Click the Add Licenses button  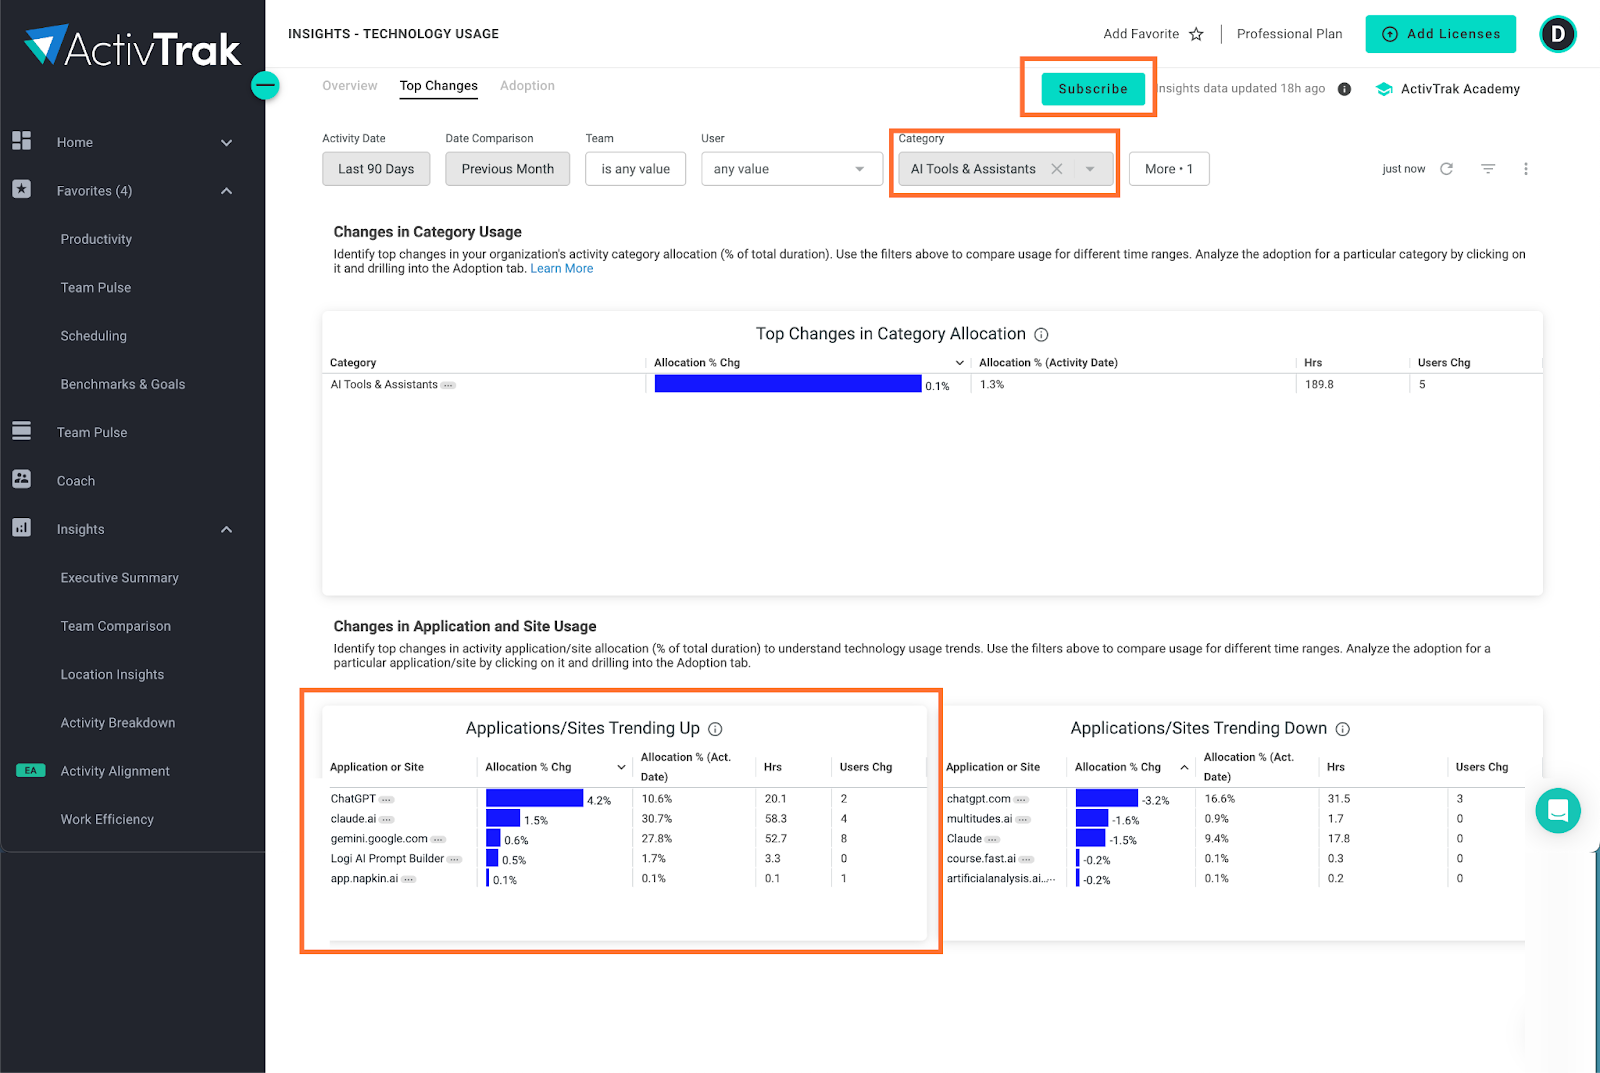coord(1441,34)
